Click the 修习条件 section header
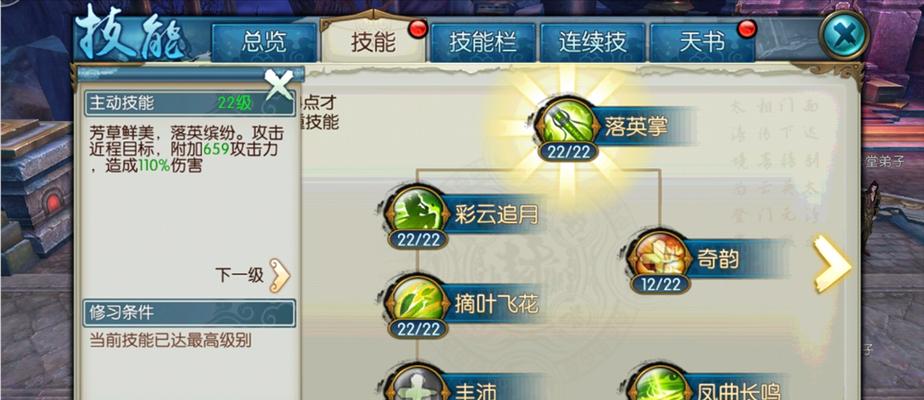Image resolution: width=924 pixels, height=400 pixels. (x=189, y=313)
